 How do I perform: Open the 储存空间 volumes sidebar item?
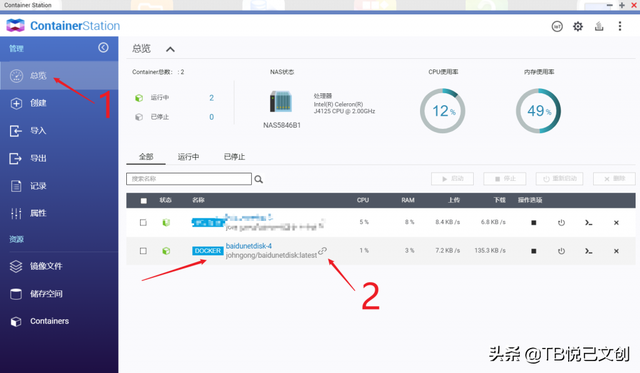click(x=59, y=293)
